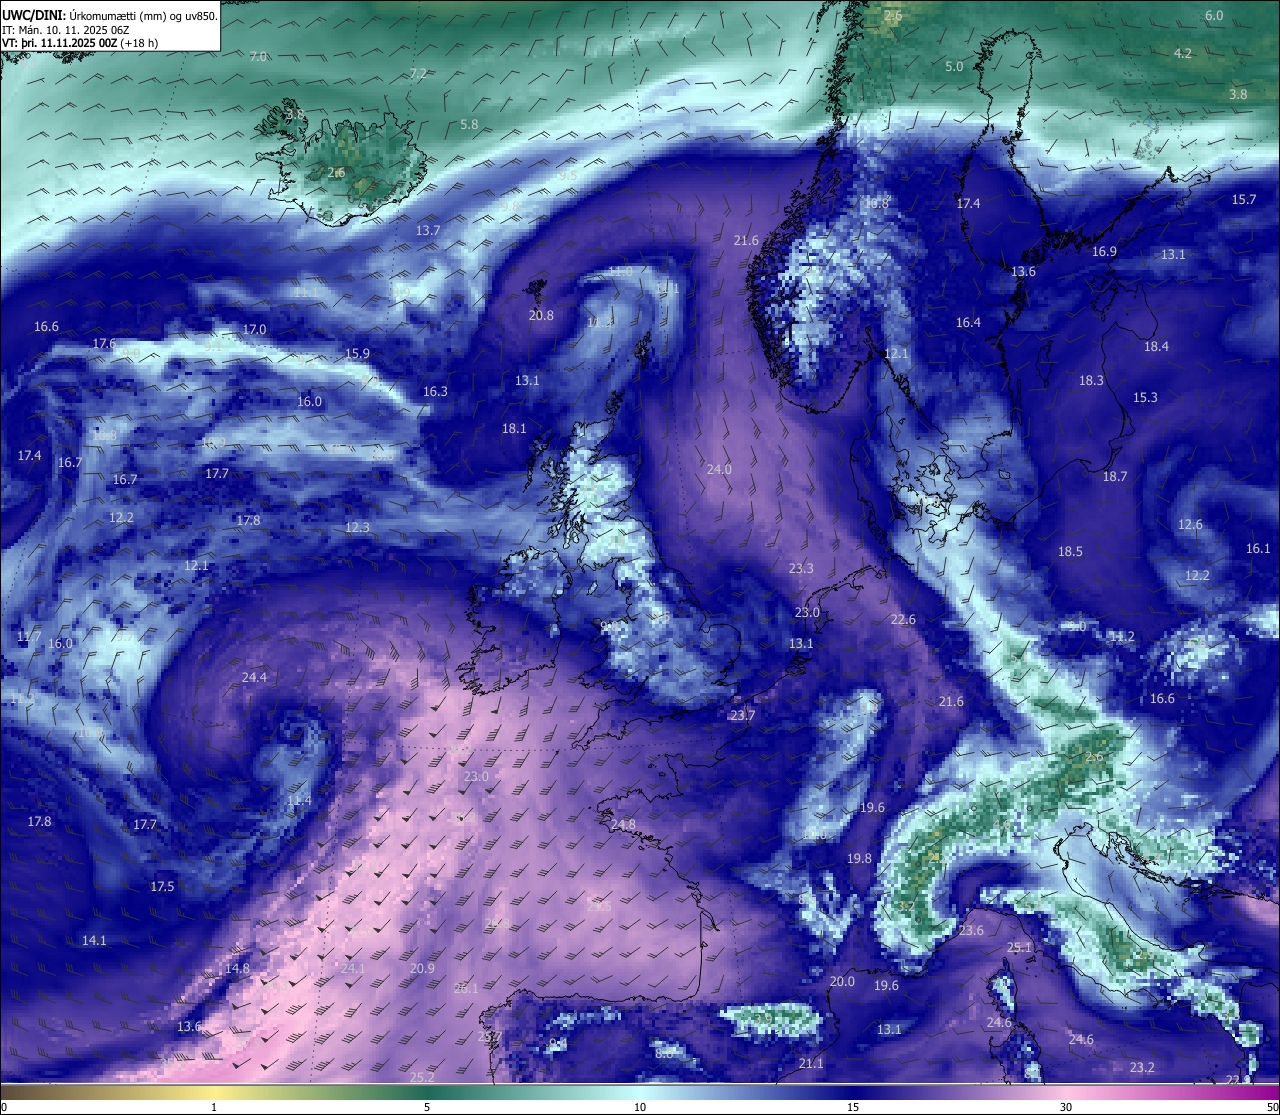Click the map value '18.7'
The image size is (1280, 1115).
(1115, 477)
